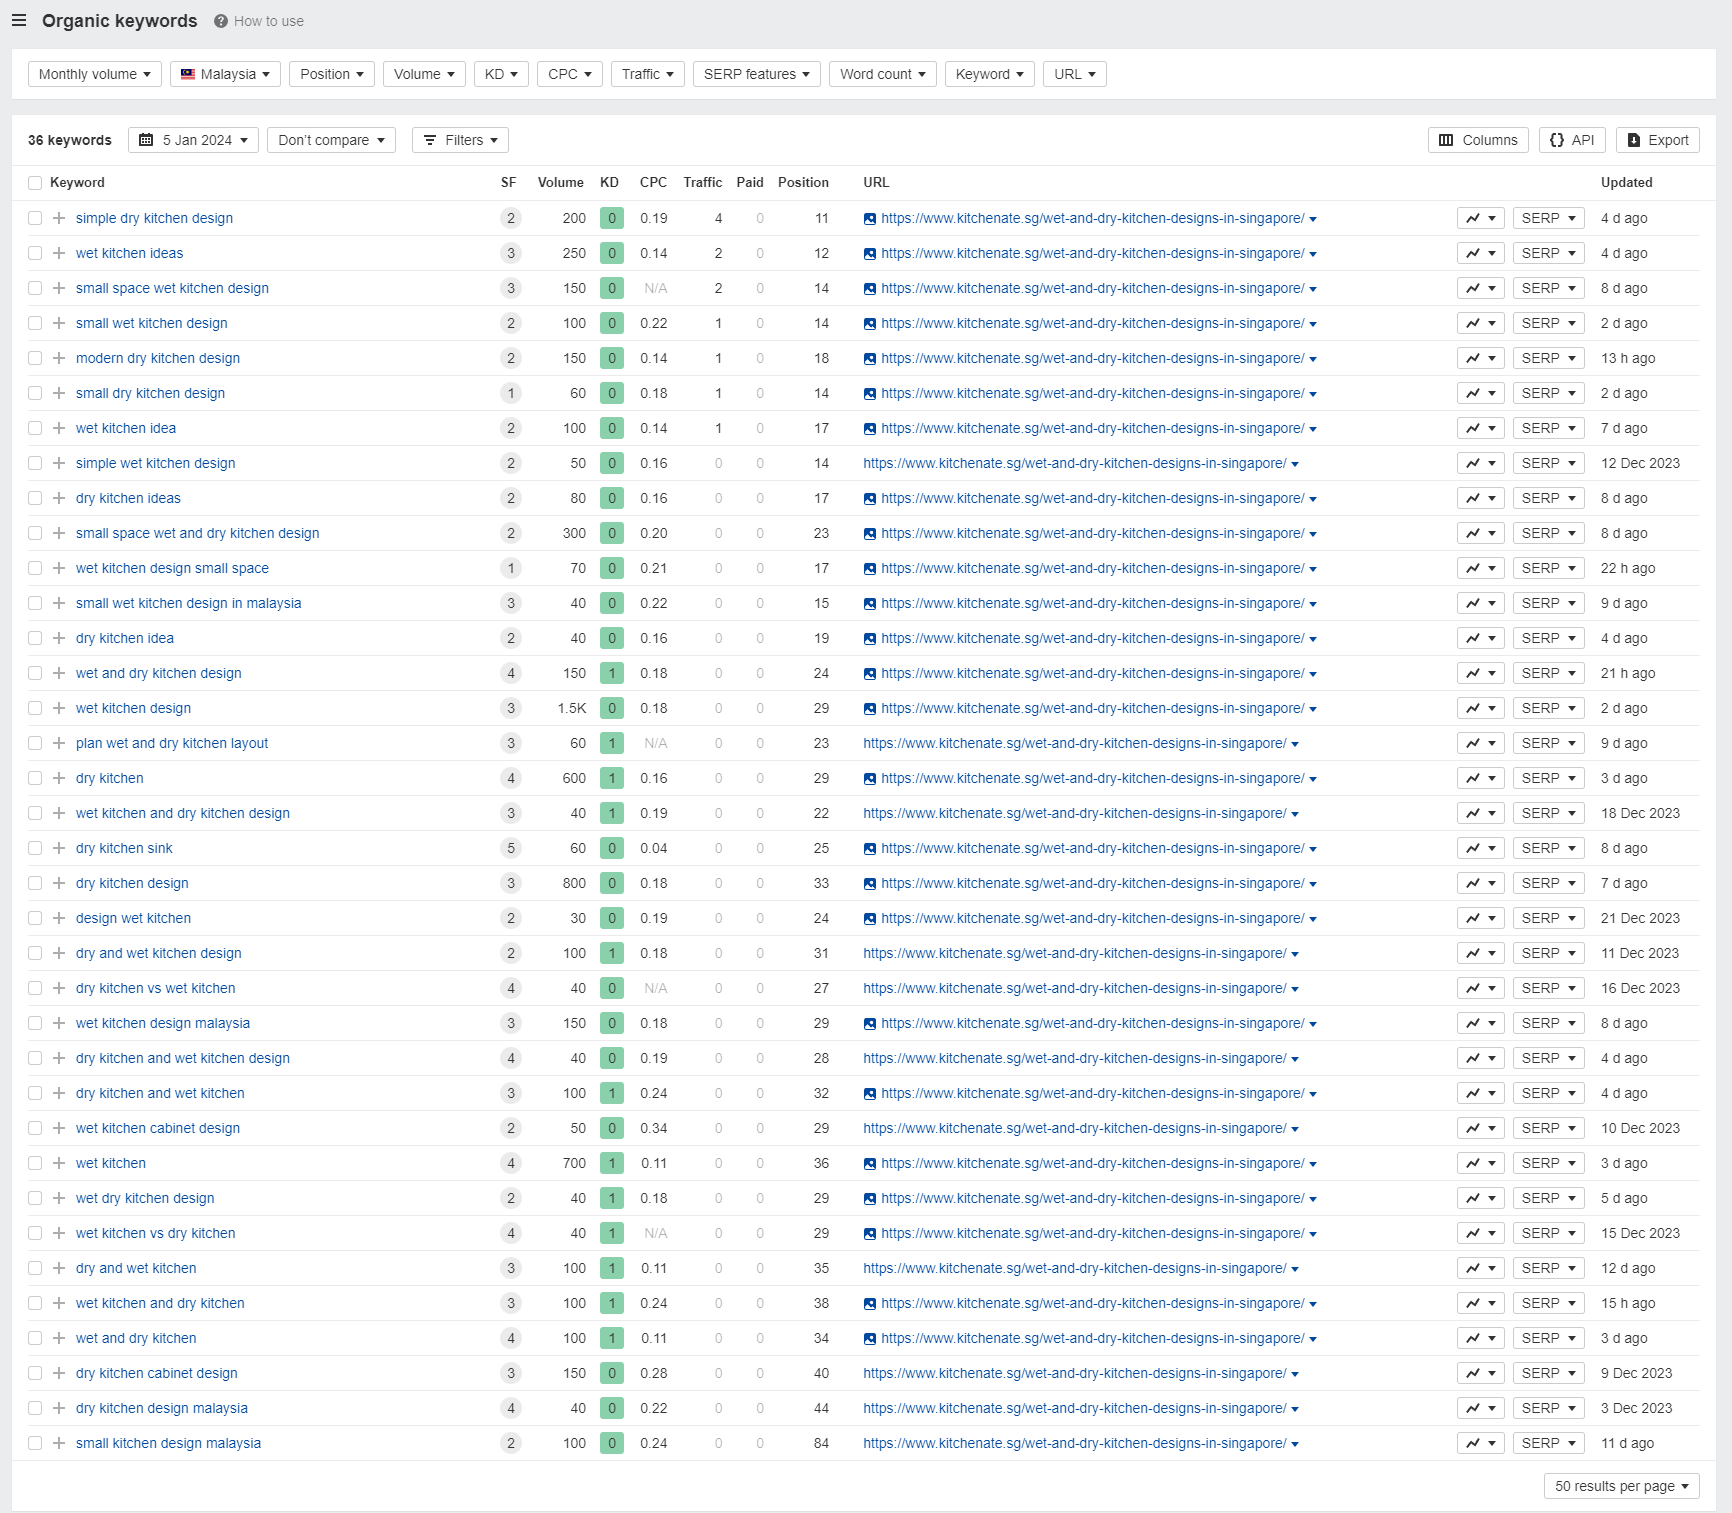Open the Volume filter menu
Screen dimensions: 1732x1513
[x=424, y=74]
